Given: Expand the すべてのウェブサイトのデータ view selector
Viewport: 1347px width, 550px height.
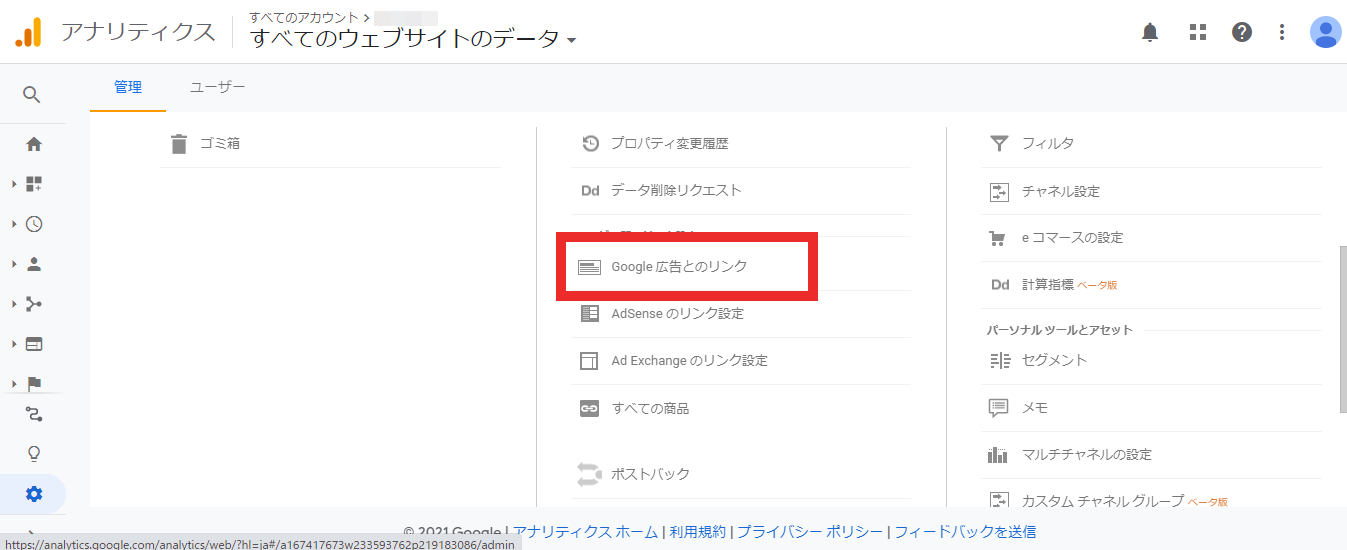Looking at the screenshot, I should (413, 39).
